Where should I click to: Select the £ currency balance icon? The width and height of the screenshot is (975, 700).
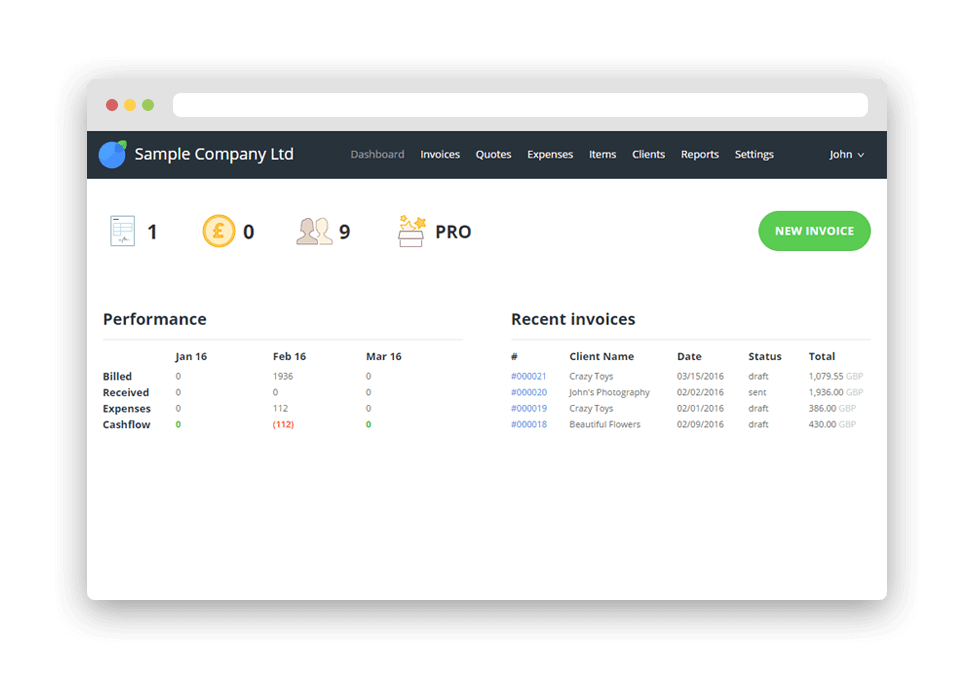tap(219, 230)
